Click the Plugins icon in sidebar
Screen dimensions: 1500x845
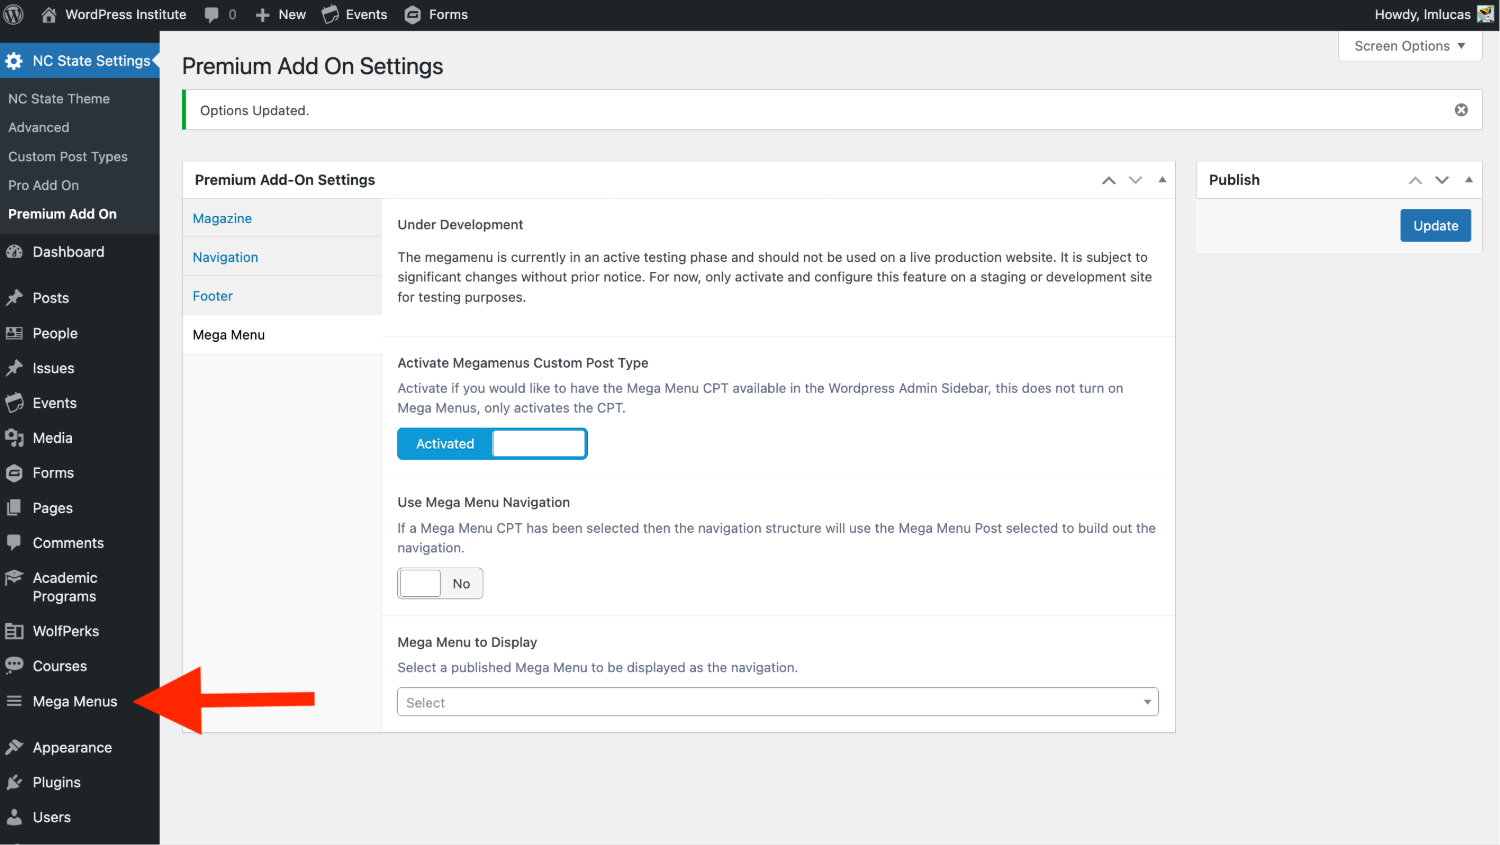[14, 783]
